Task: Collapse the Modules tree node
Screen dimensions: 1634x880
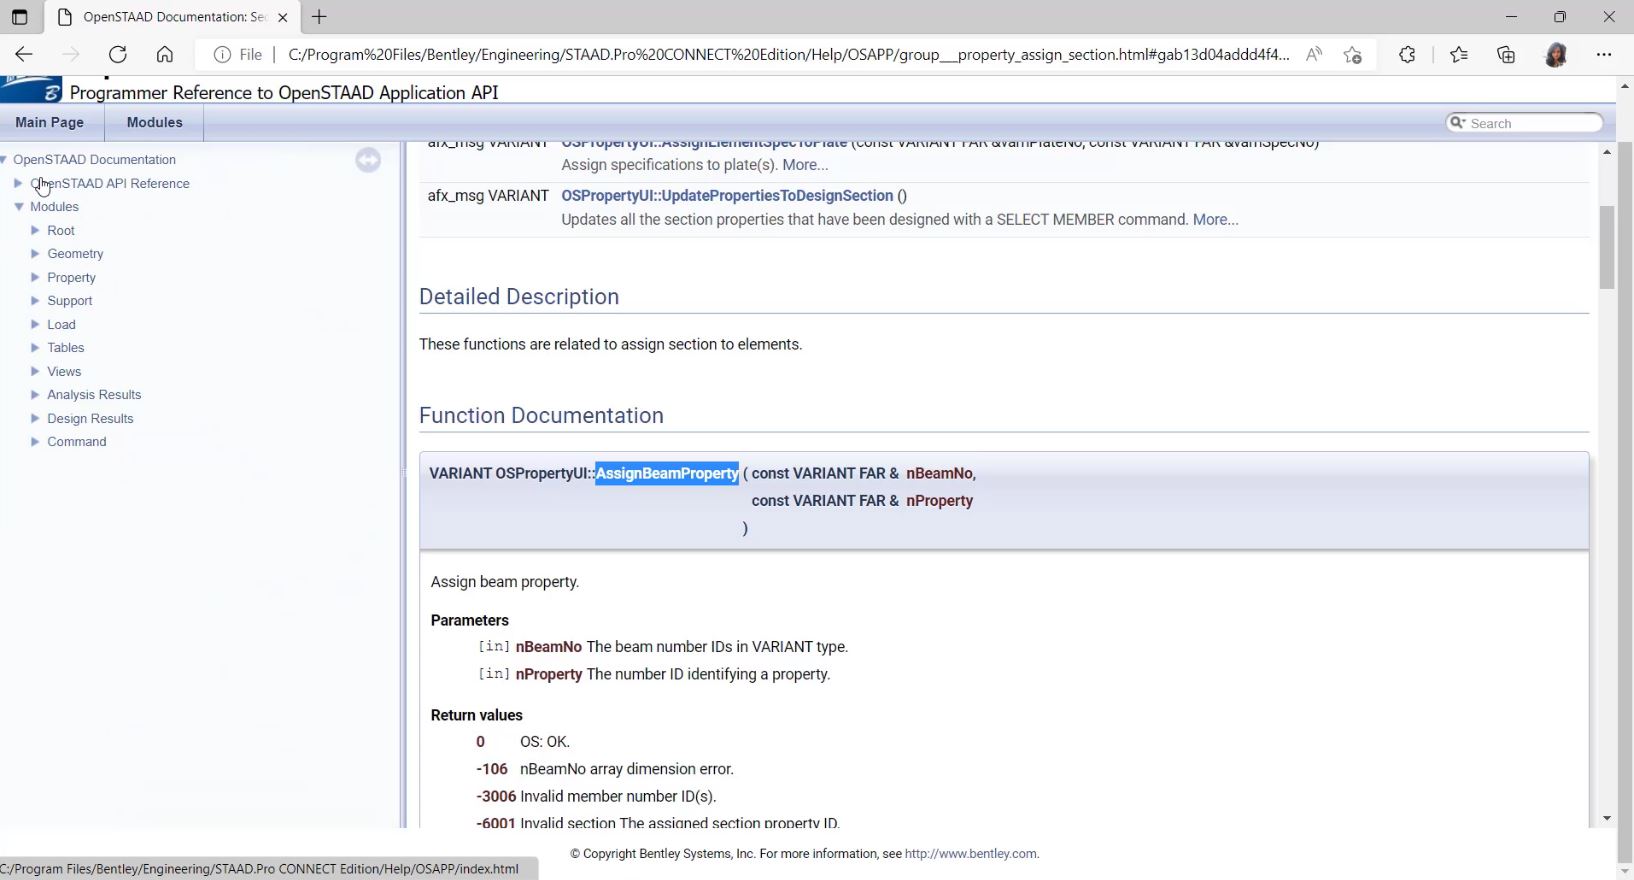Action: (19, 206)
